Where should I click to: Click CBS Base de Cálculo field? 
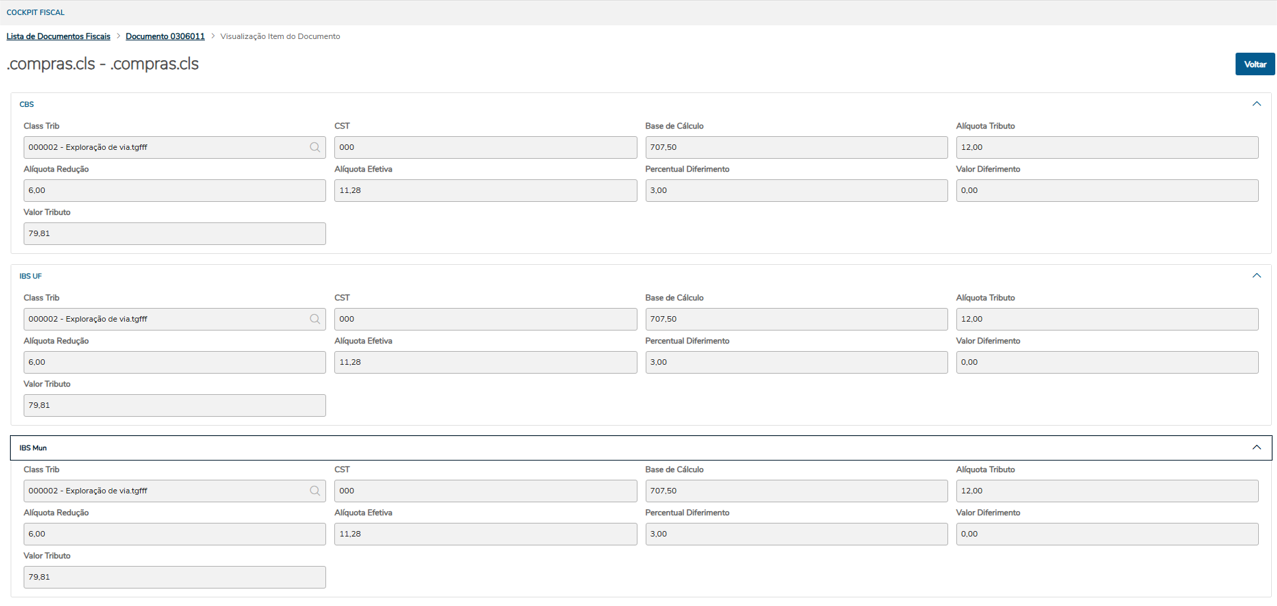click(796, 148)
